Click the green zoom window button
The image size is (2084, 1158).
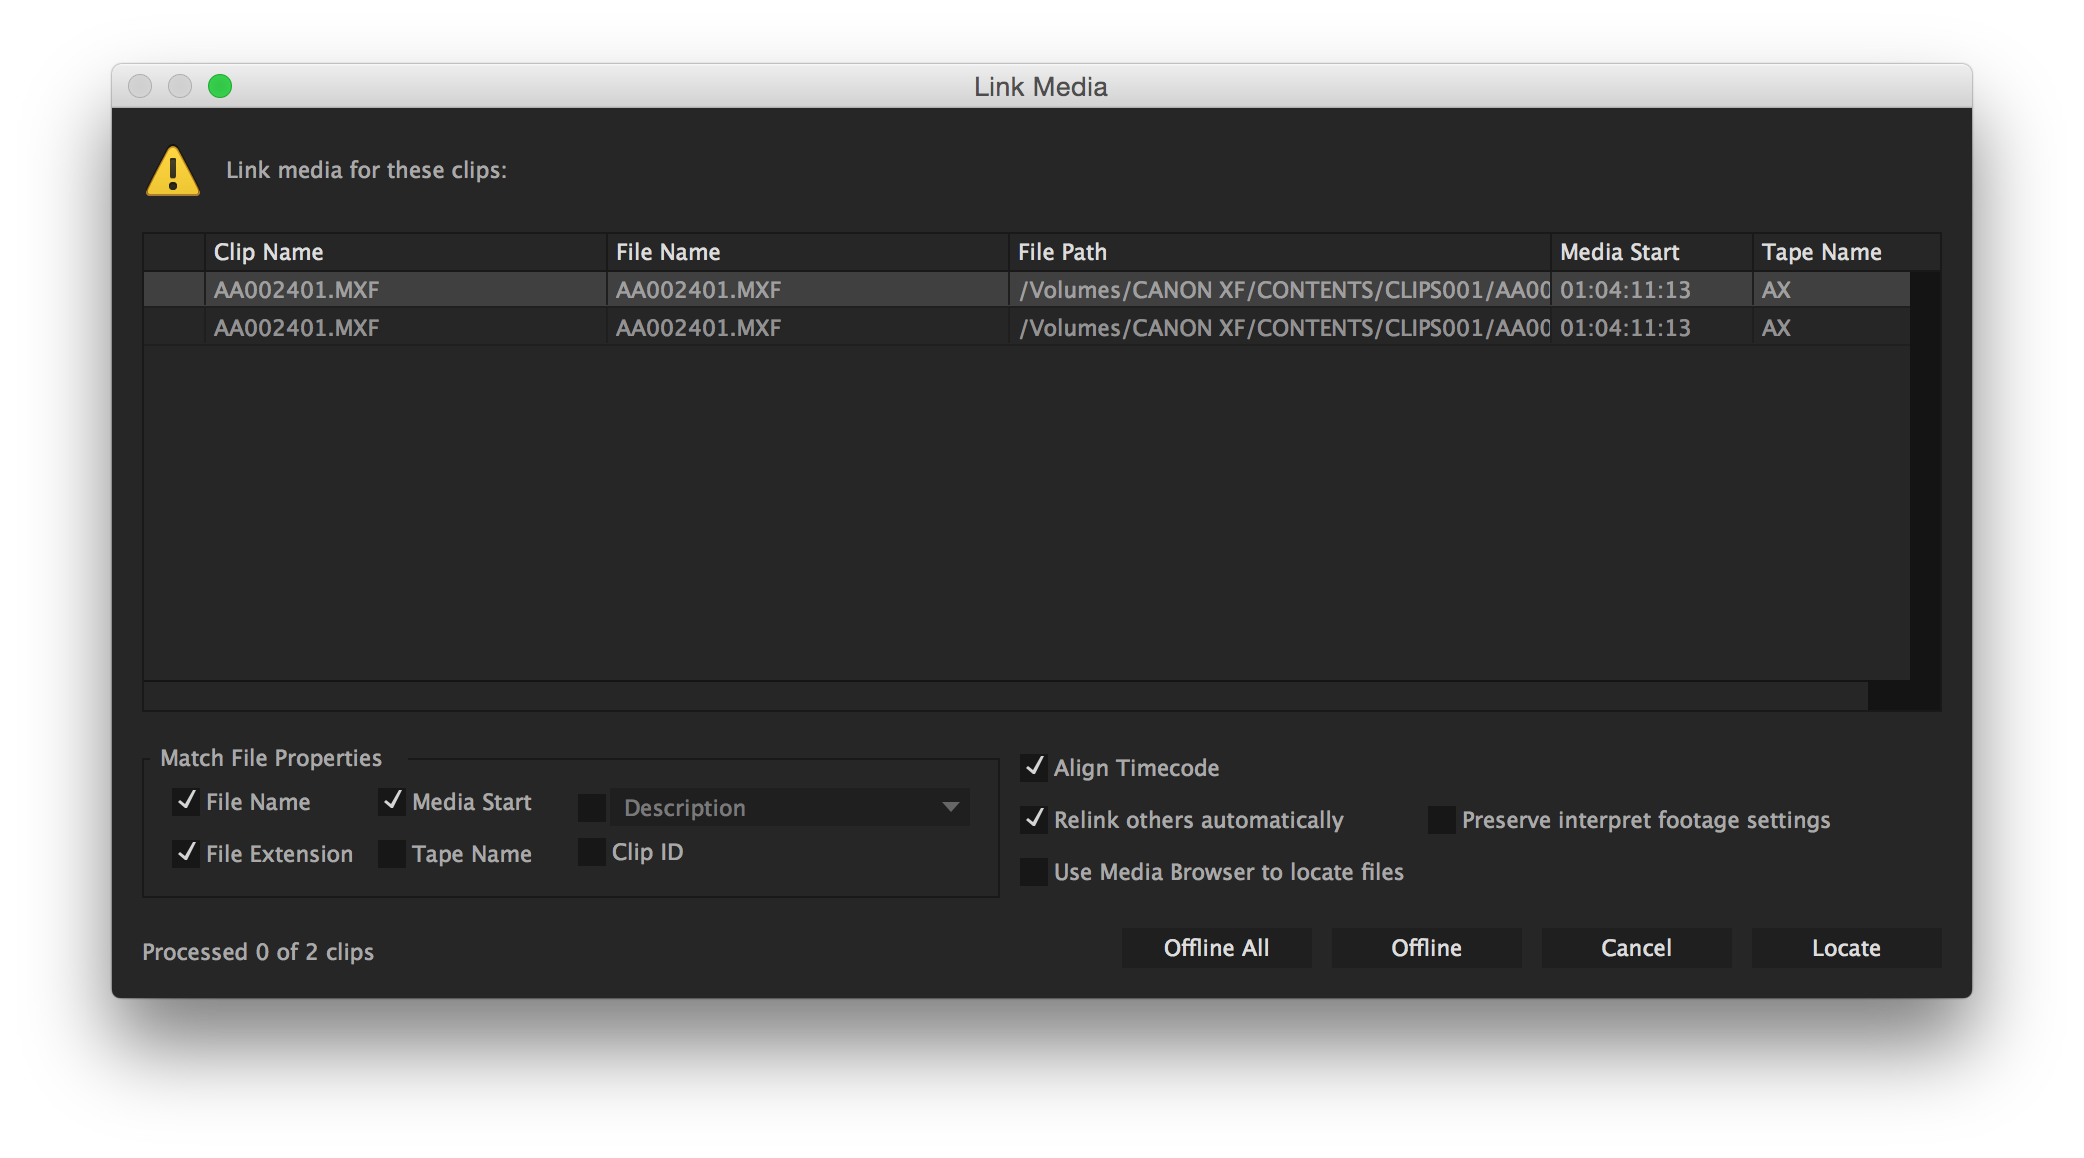tap(220, 87)
